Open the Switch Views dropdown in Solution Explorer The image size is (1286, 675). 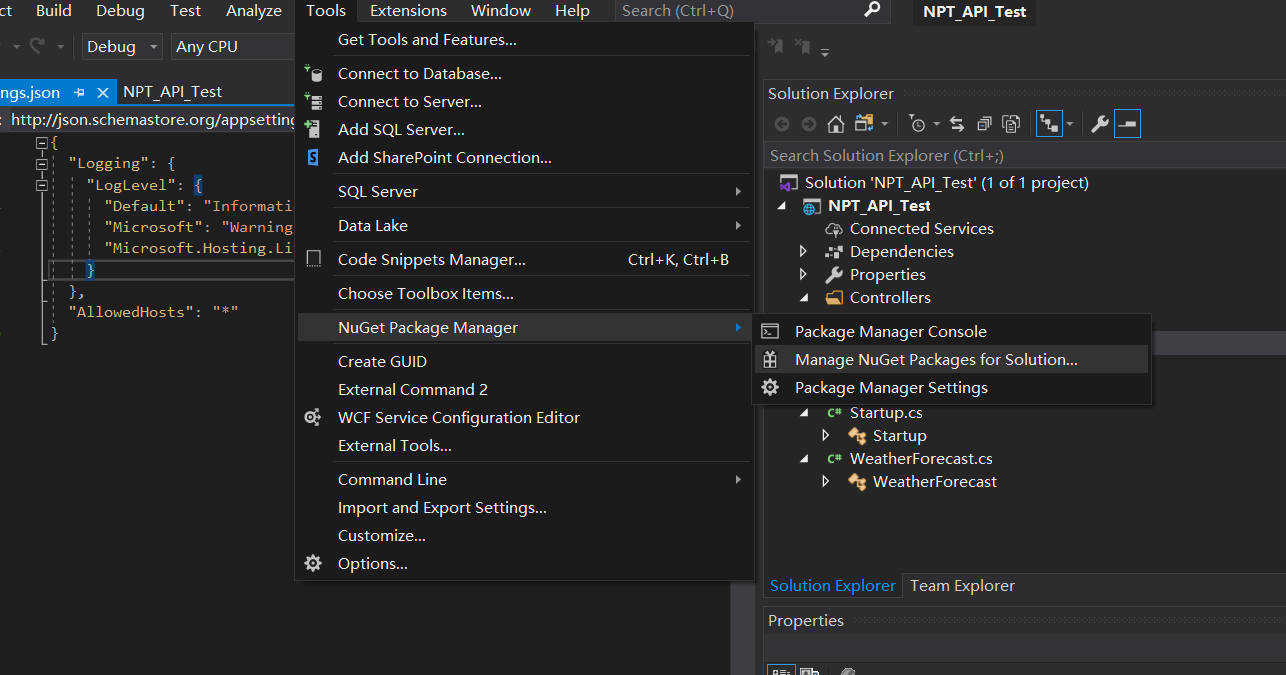click(x=885, y=124)
